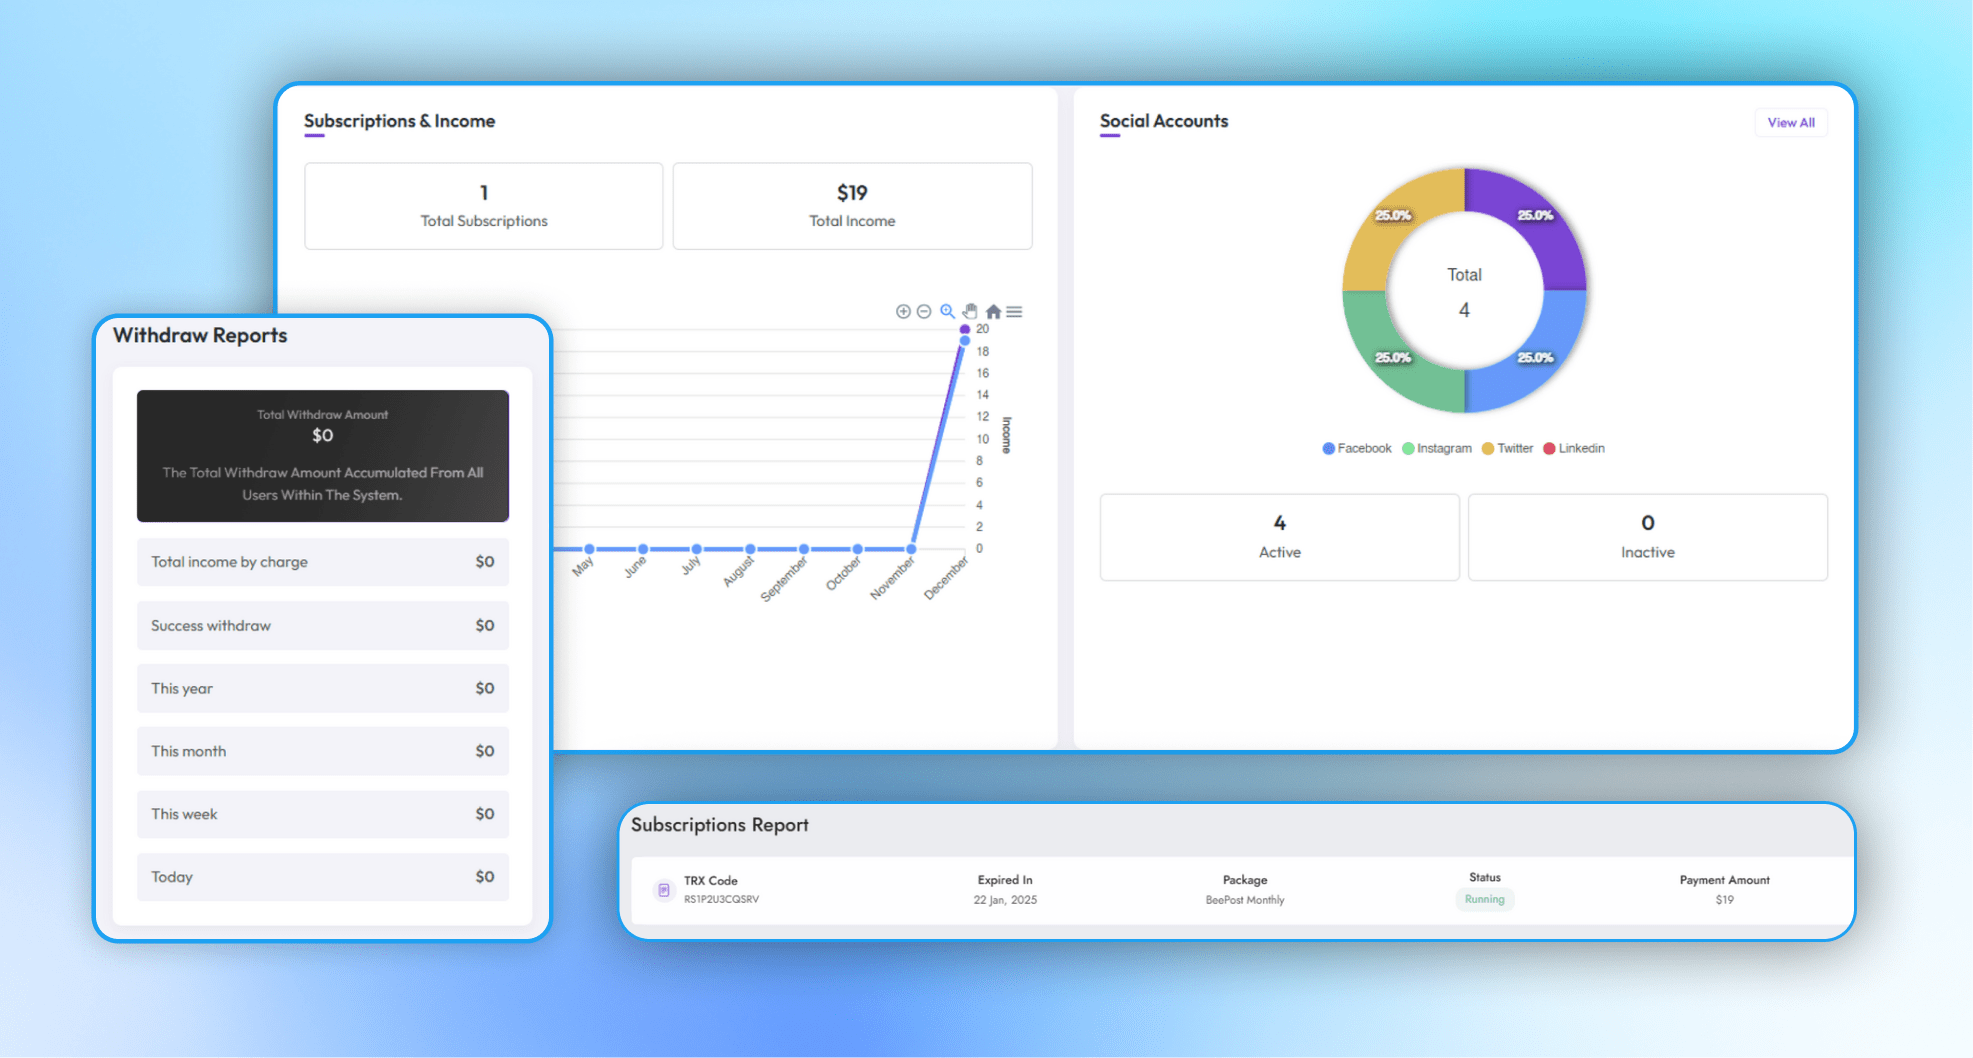Screen dimensions: 1973x1058
Task: Click the transaction document icon beside TRX Code
Action: click(663, 890)
